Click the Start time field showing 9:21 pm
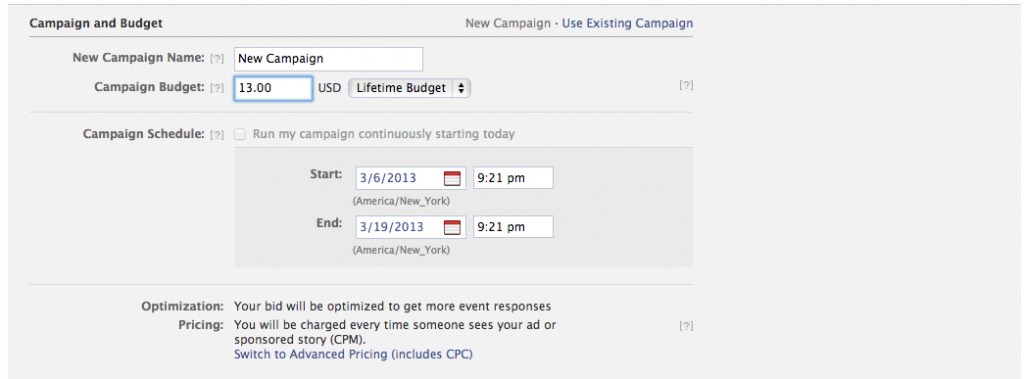The height and width of the screenshot is (379, 1024). (x=513, y=178)
